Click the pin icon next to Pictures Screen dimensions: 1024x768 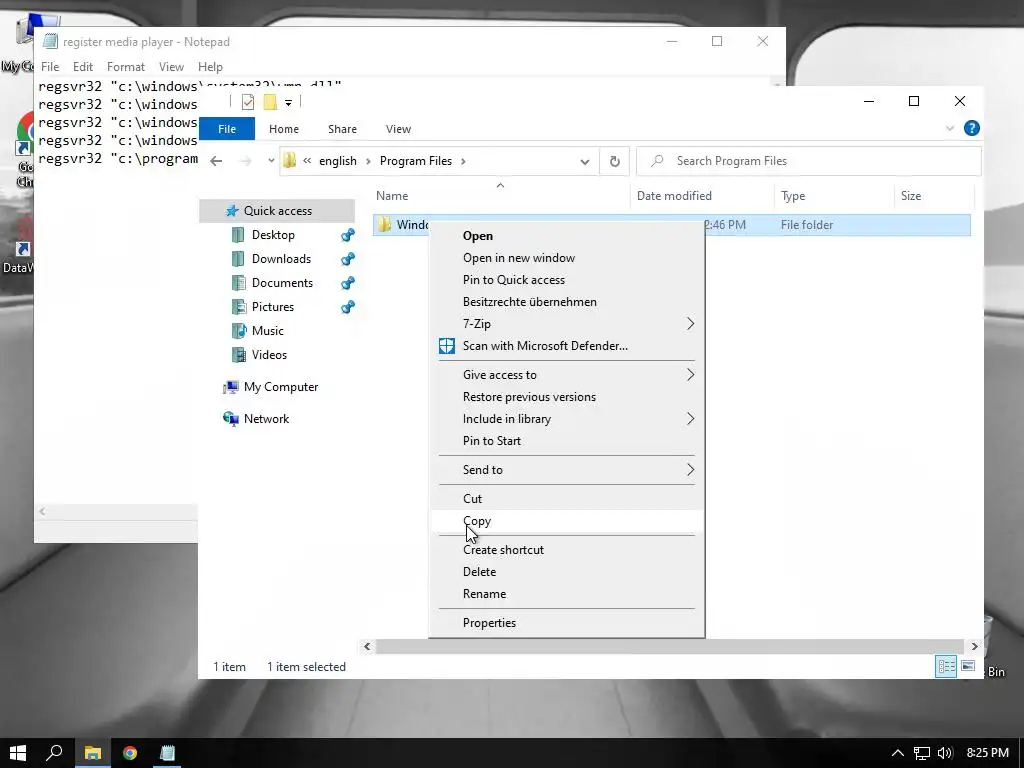[x=348, y=307]
